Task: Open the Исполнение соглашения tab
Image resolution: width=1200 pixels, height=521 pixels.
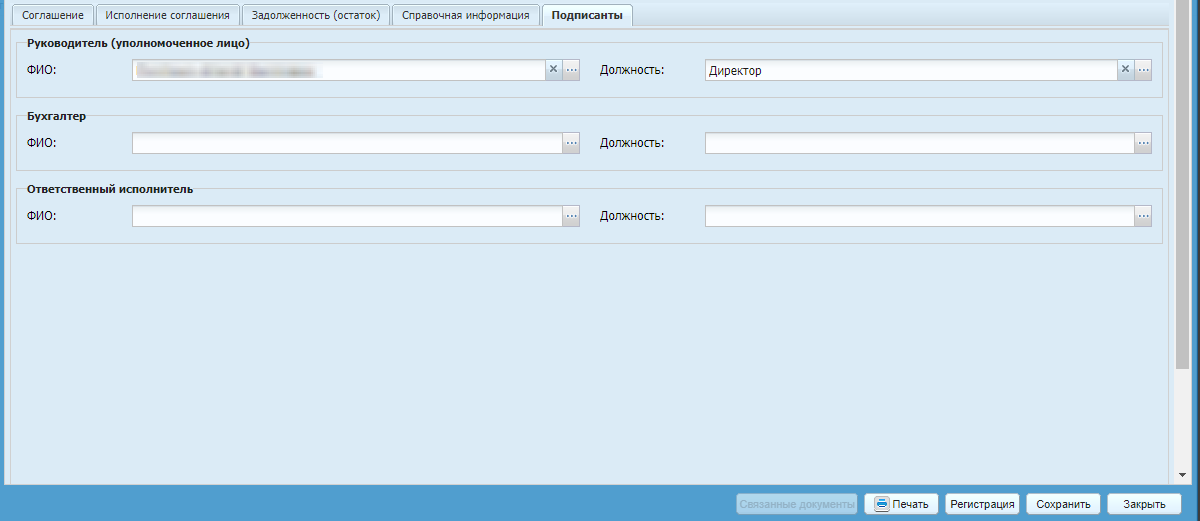Action: 168,15
